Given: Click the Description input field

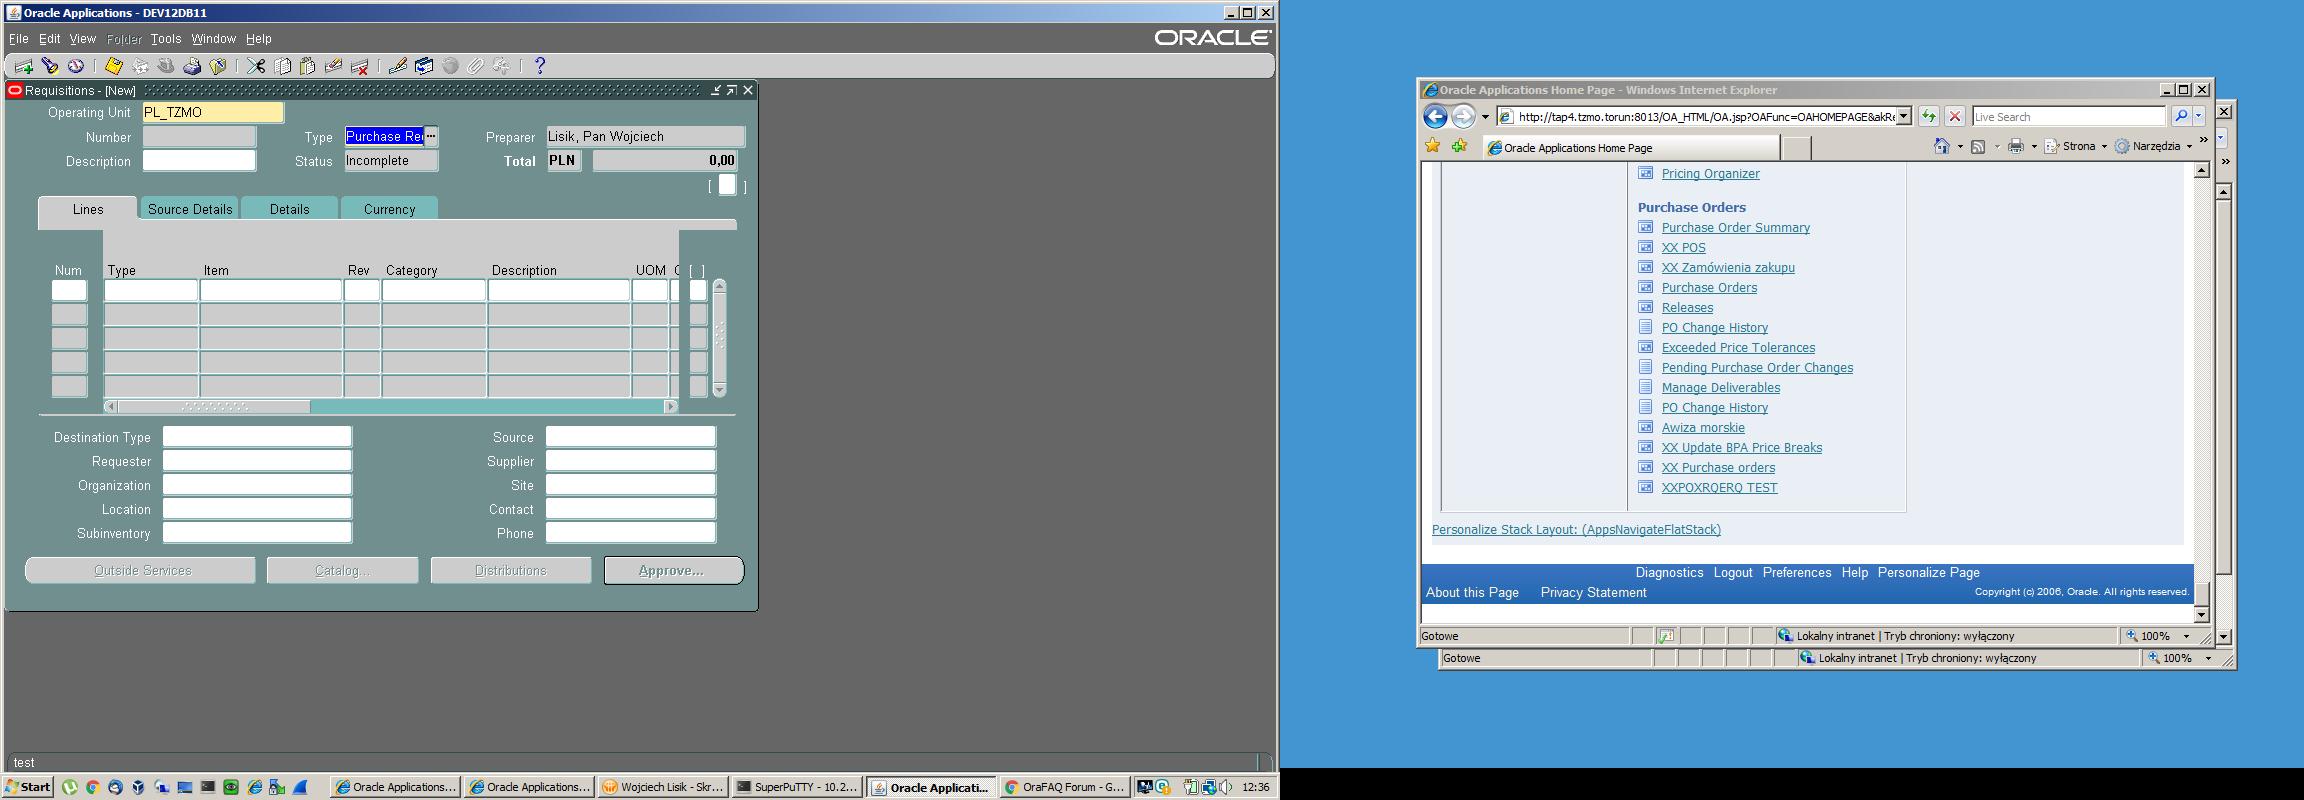Looking at the screenshot, I should [199, 160].
